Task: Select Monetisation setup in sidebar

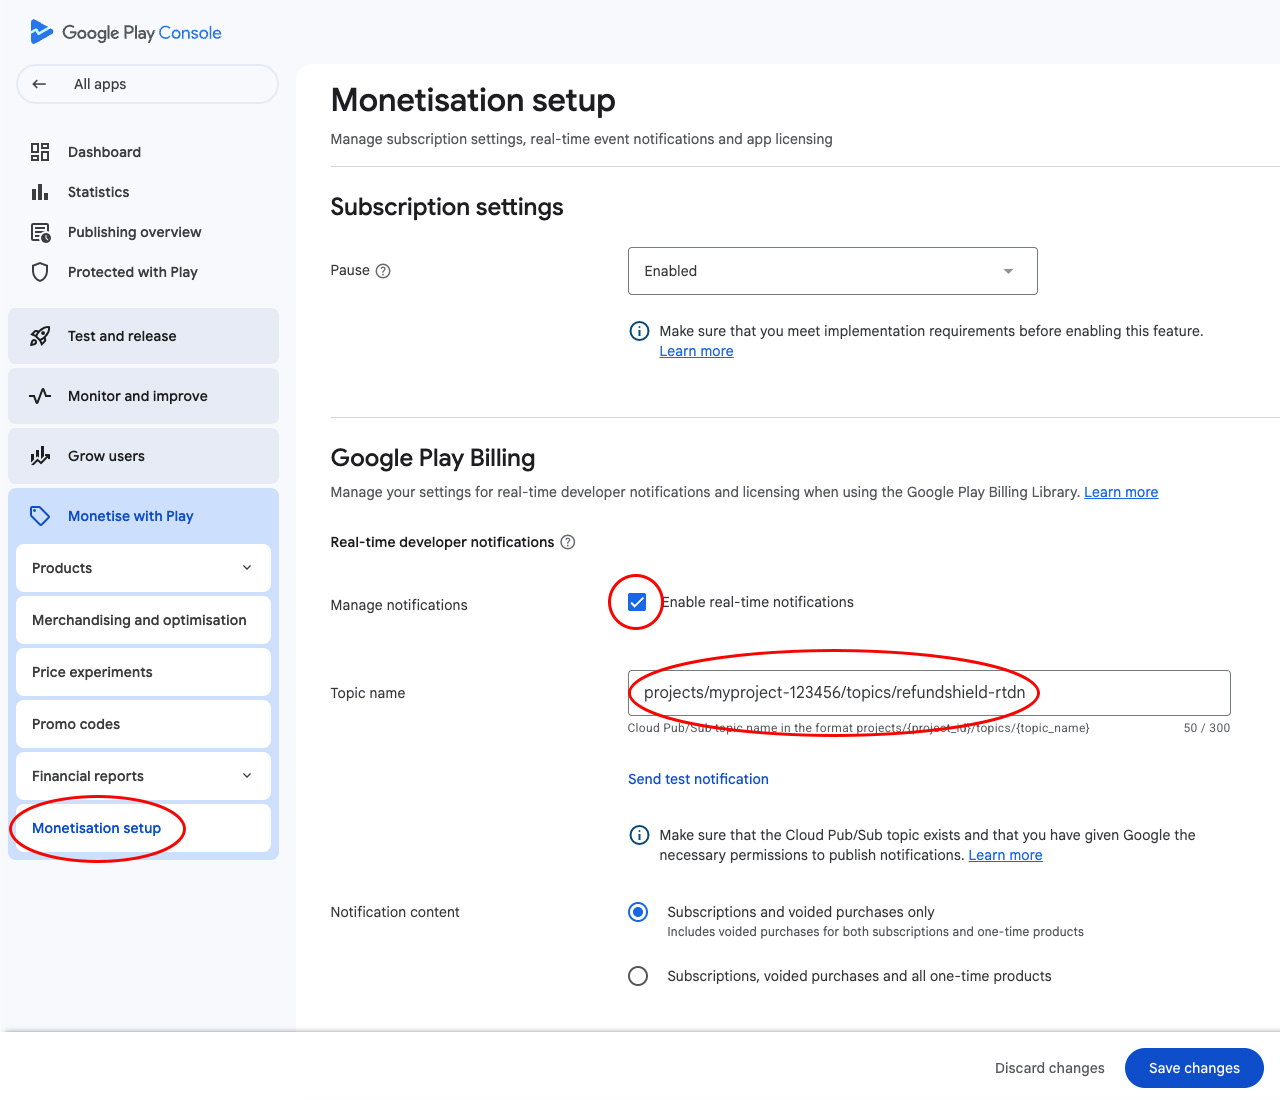Action: tap(143, 828)
